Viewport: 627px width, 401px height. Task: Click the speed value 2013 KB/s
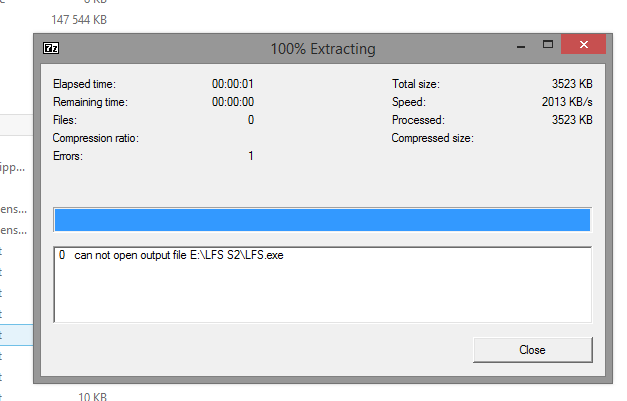567,102
